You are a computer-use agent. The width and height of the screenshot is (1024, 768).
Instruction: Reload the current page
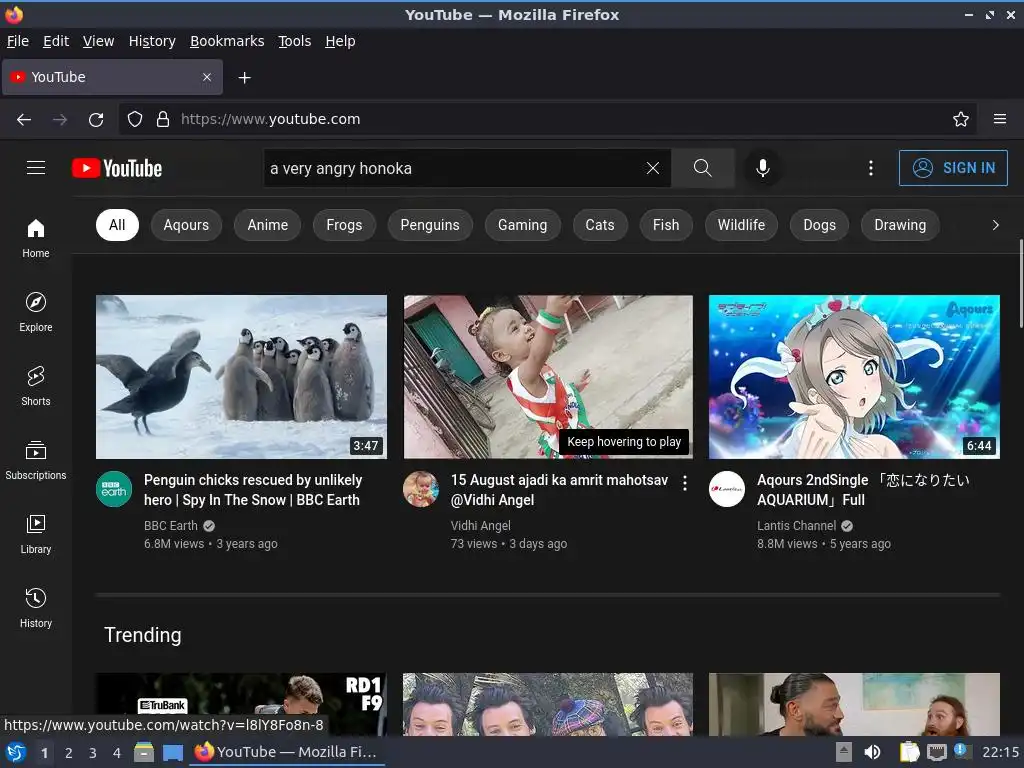point(96,120)
